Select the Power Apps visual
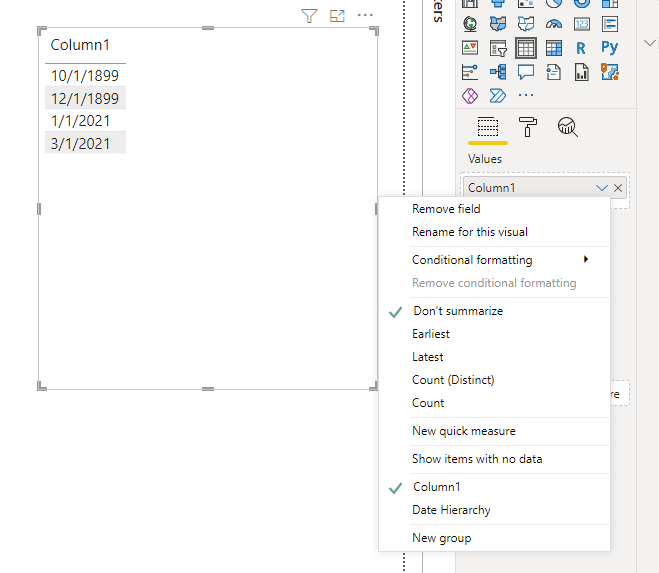The image size is (659, 573). pyautogui.click(x=470, y=96)
